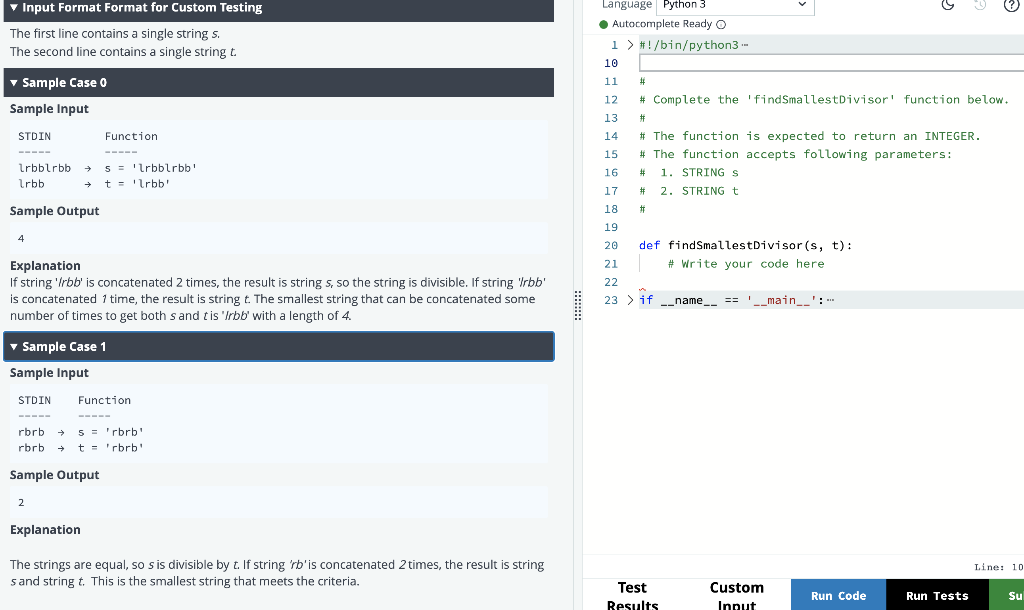1024x610 pixels.
Task: Collapse the Sample Case 0 section
Action: [12, 82]
